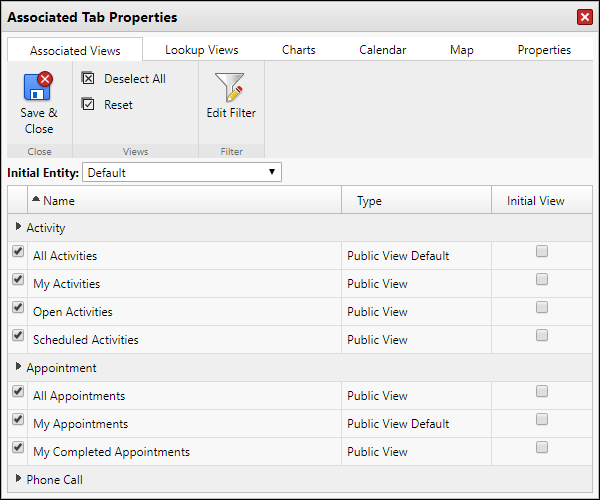Click the Save & Close disk icon

(x=38, y=86)
